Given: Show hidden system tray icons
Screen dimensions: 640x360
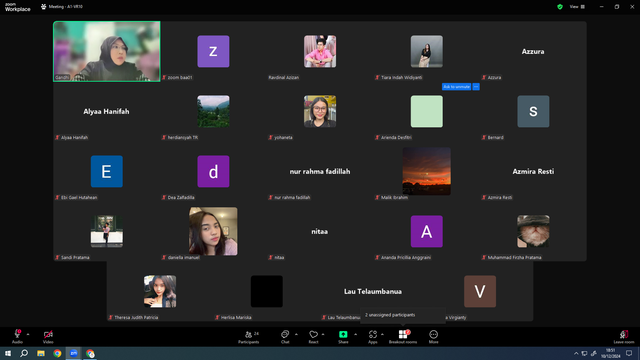Looking at the screenshot, I should point(576,353).
